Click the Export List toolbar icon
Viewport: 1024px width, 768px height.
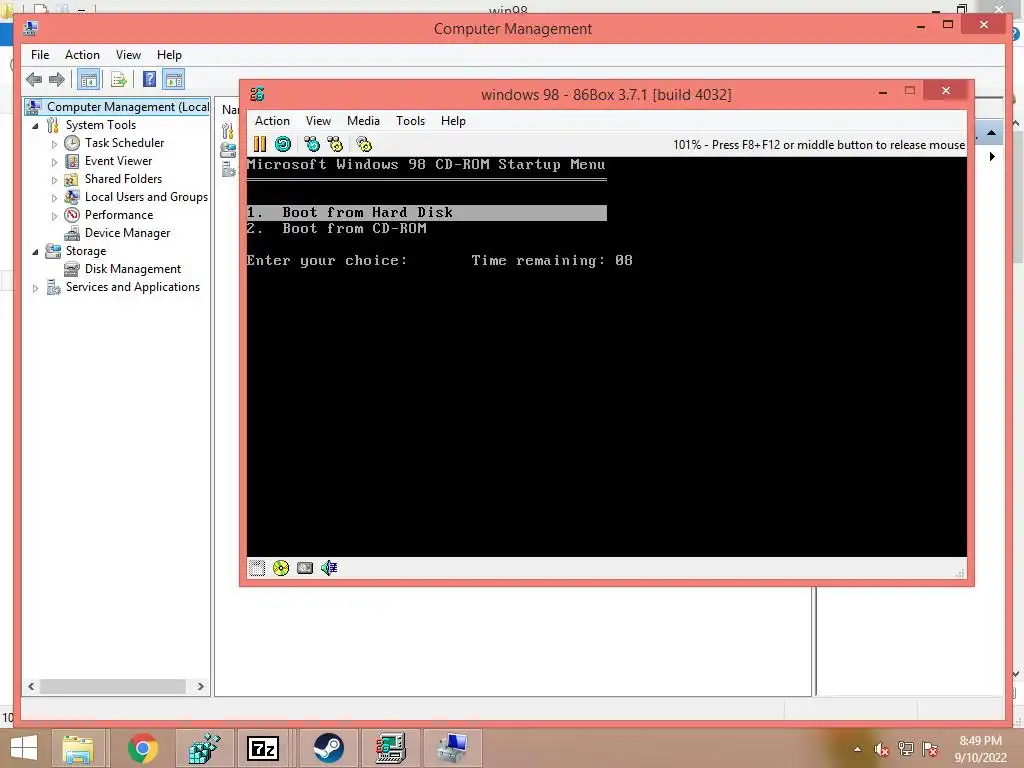[118, 80]
